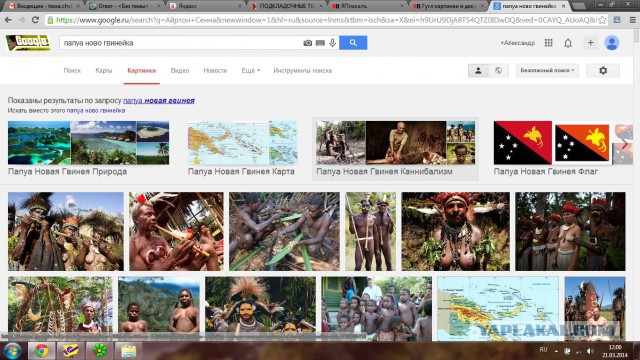Select the Картинки tab
Viewport: 640px width, 360px height.
click(142, 71)
